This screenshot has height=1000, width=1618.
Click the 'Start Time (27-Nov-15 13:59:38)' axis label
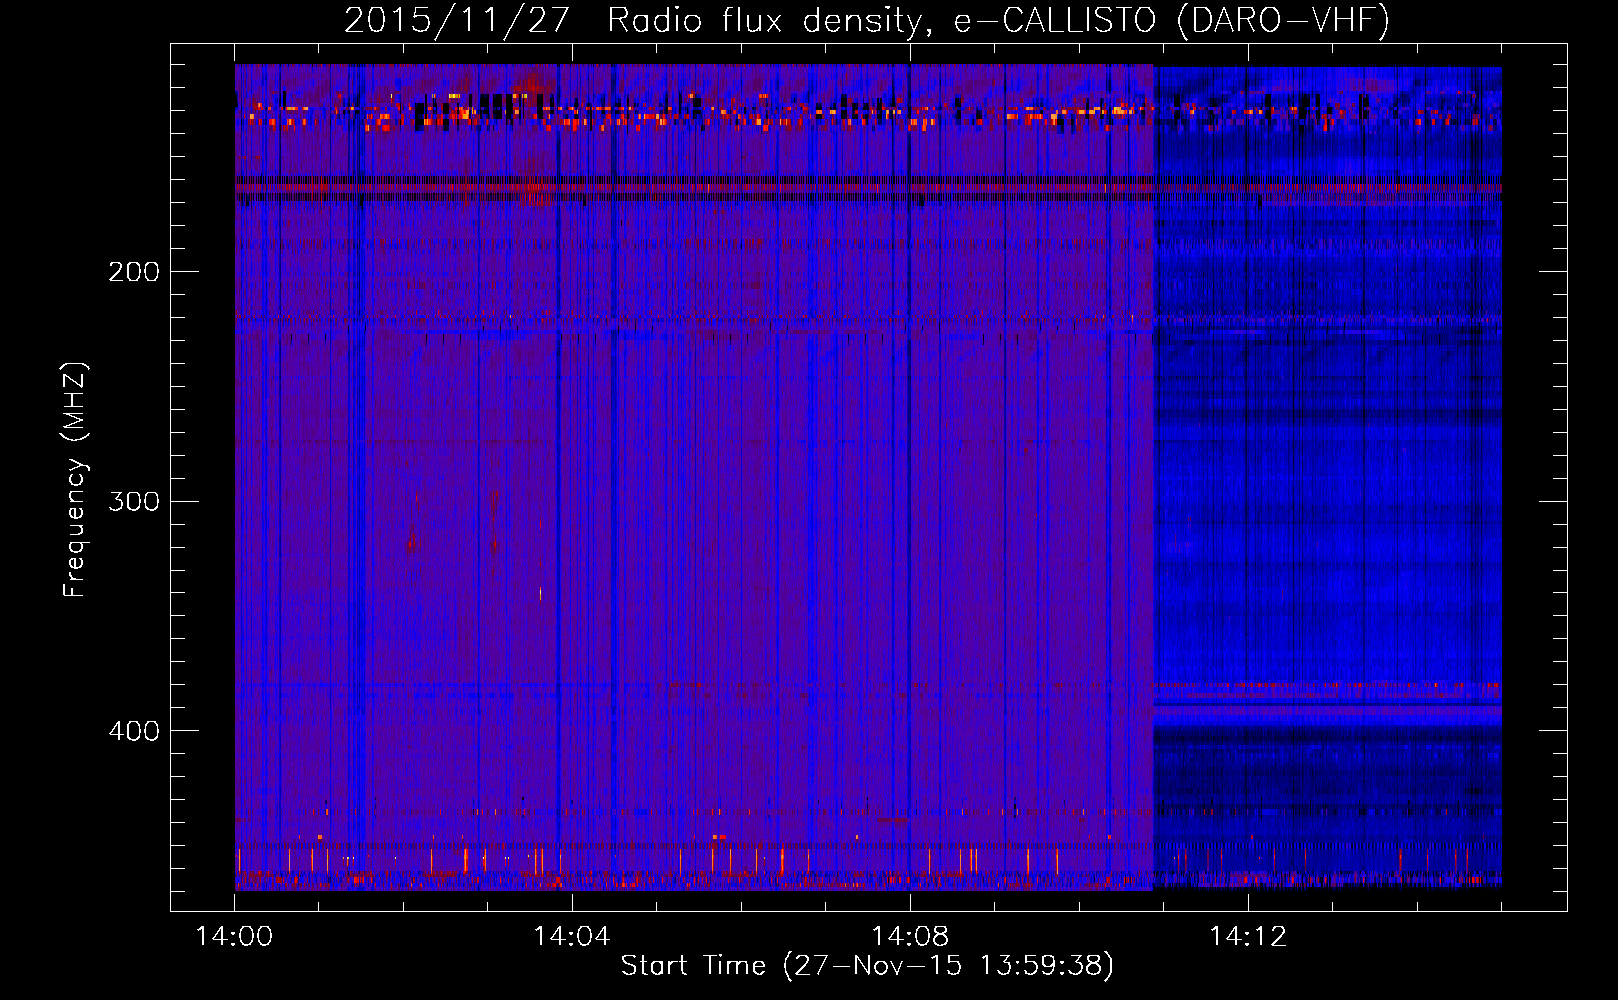[867, 966]
